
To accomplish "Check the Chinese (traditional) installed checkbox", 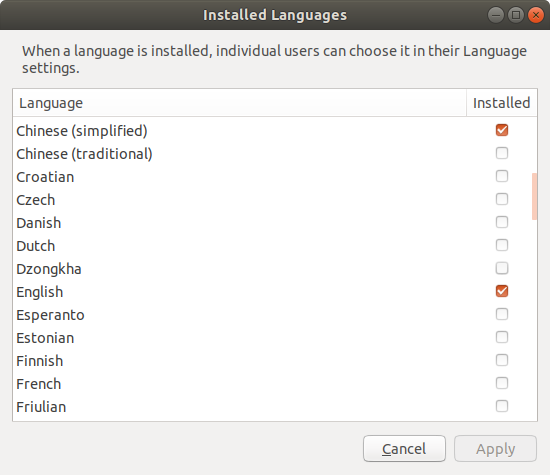I will (502, 153).
